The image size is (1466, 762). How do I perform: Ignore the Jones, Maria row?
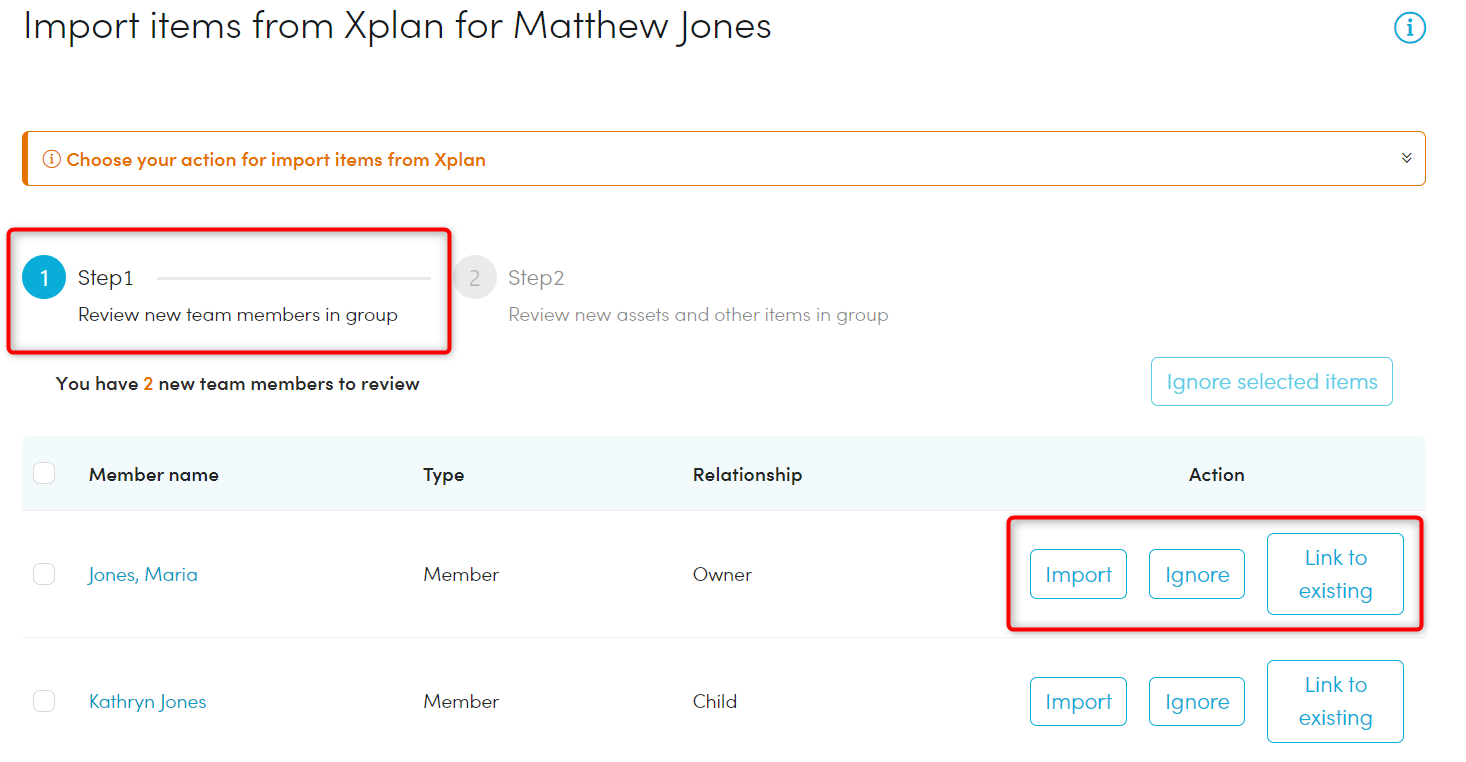click(1197, 574)
